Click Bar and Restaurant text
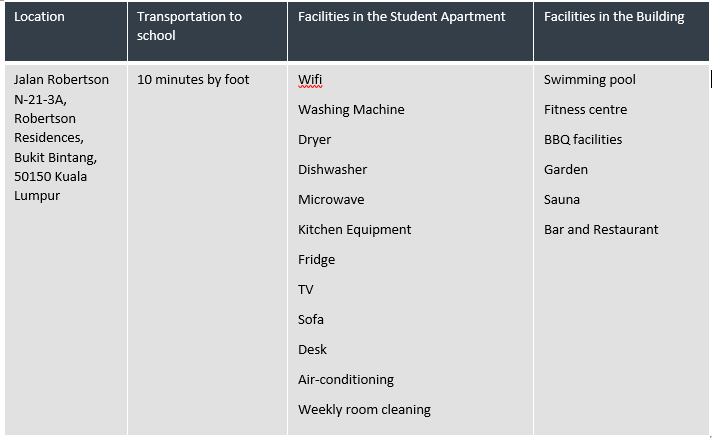712x438 pixels. [x=601, y=229]
